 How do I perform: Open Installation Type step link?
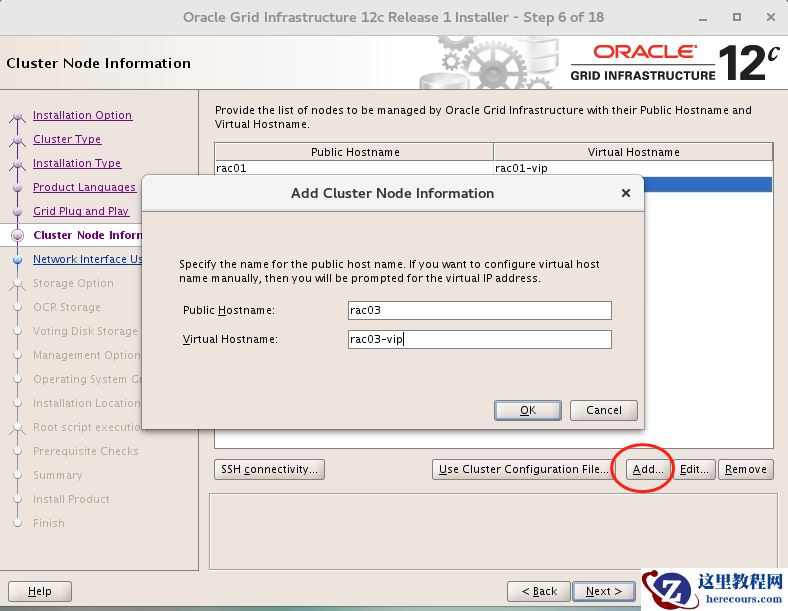click(77, 163)
